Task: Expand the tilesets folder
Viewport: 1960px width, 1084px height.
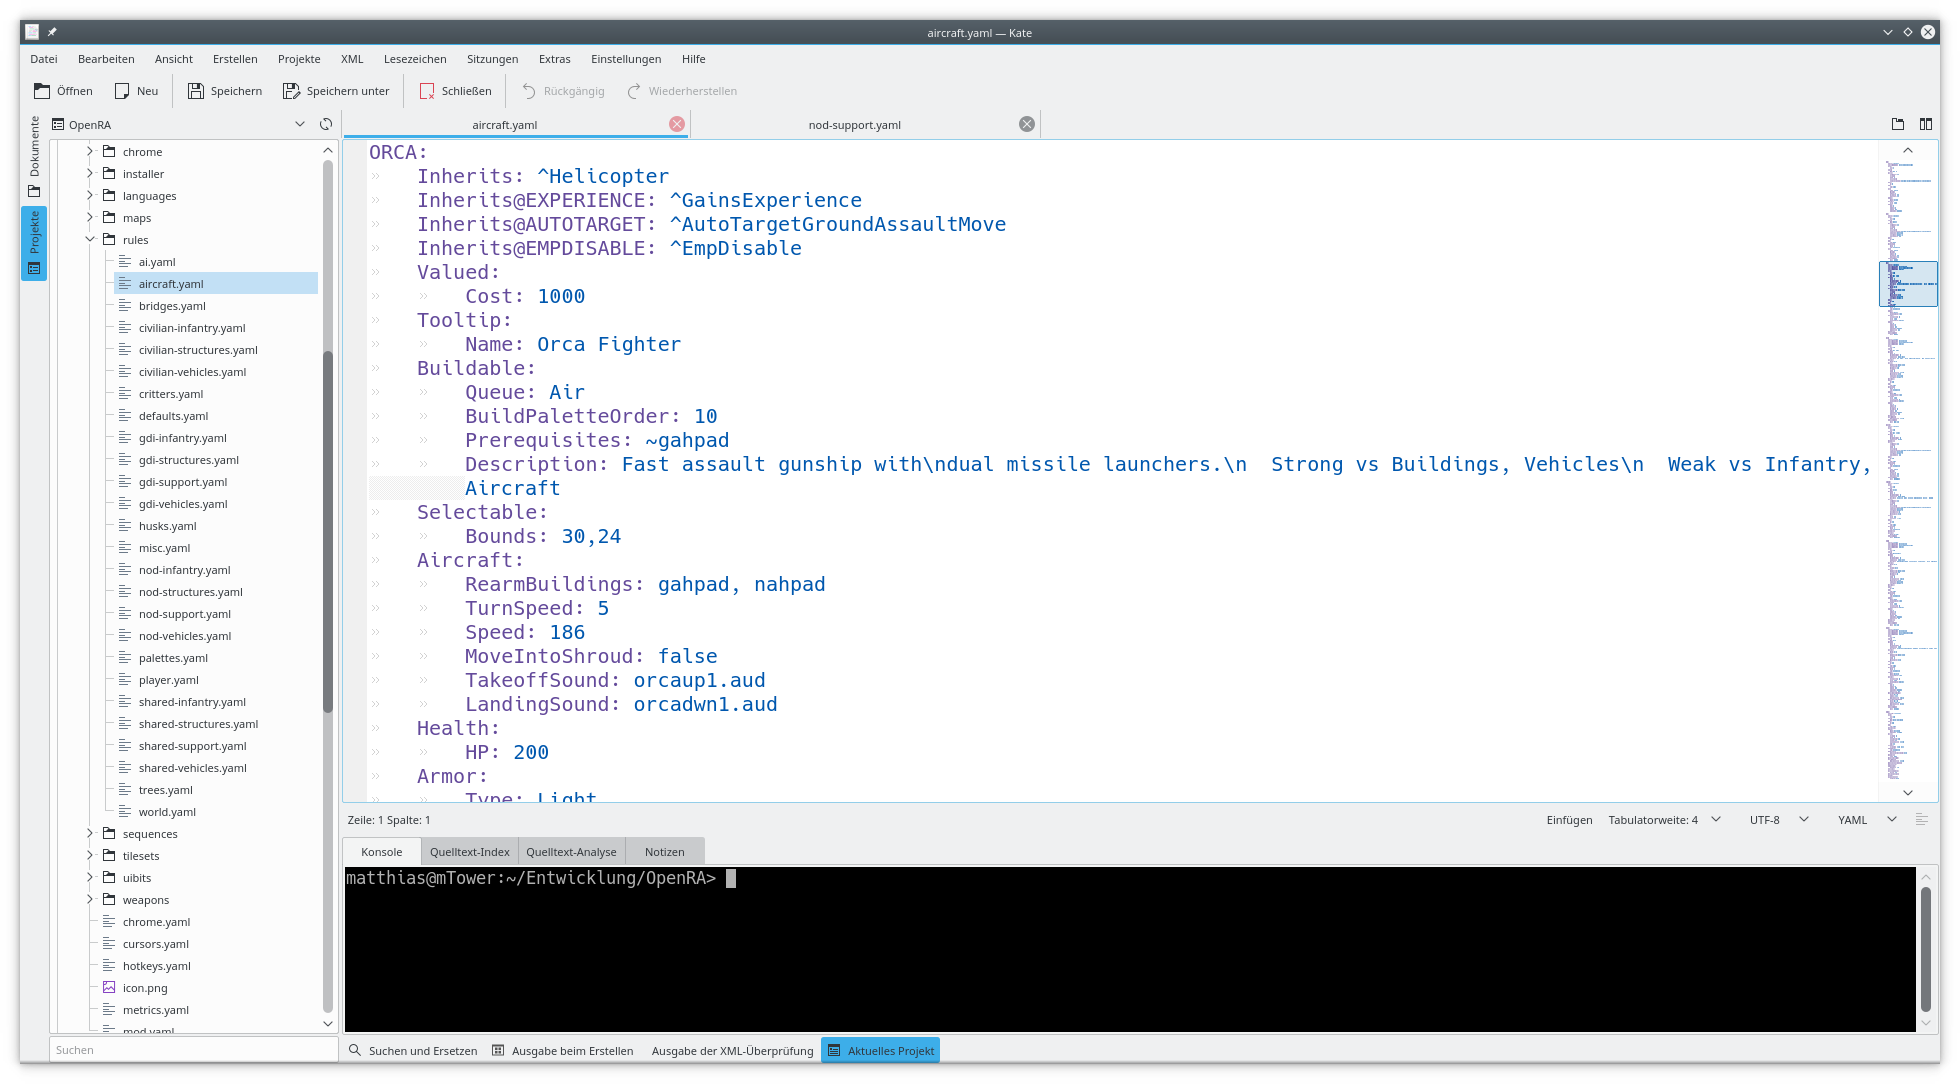Action: [90, 856]
